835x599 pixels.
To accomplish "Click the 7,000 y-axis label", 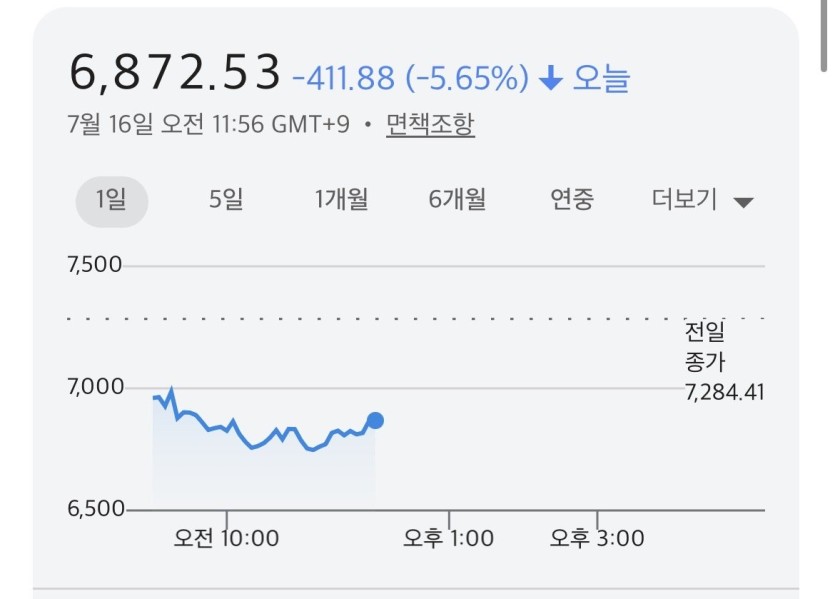I will [x=95, y=387].
